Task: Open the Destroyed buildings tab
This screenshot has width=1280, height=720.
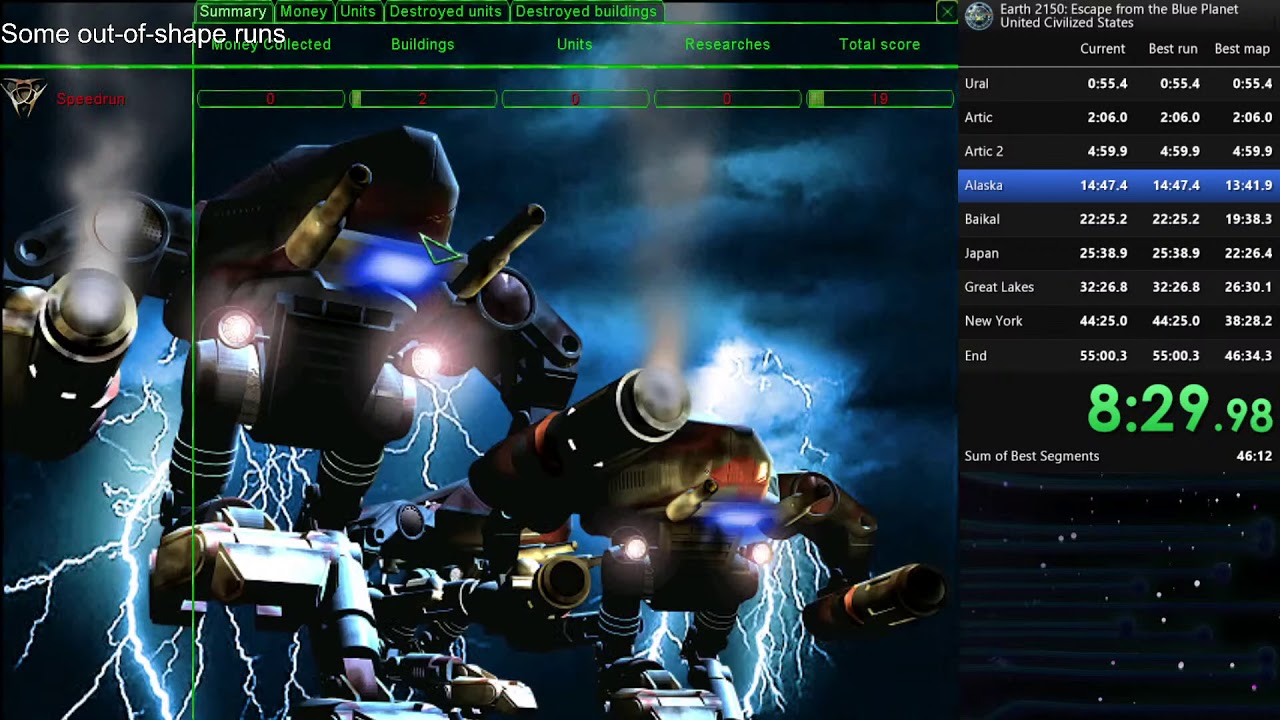Action: coord(586,12)
